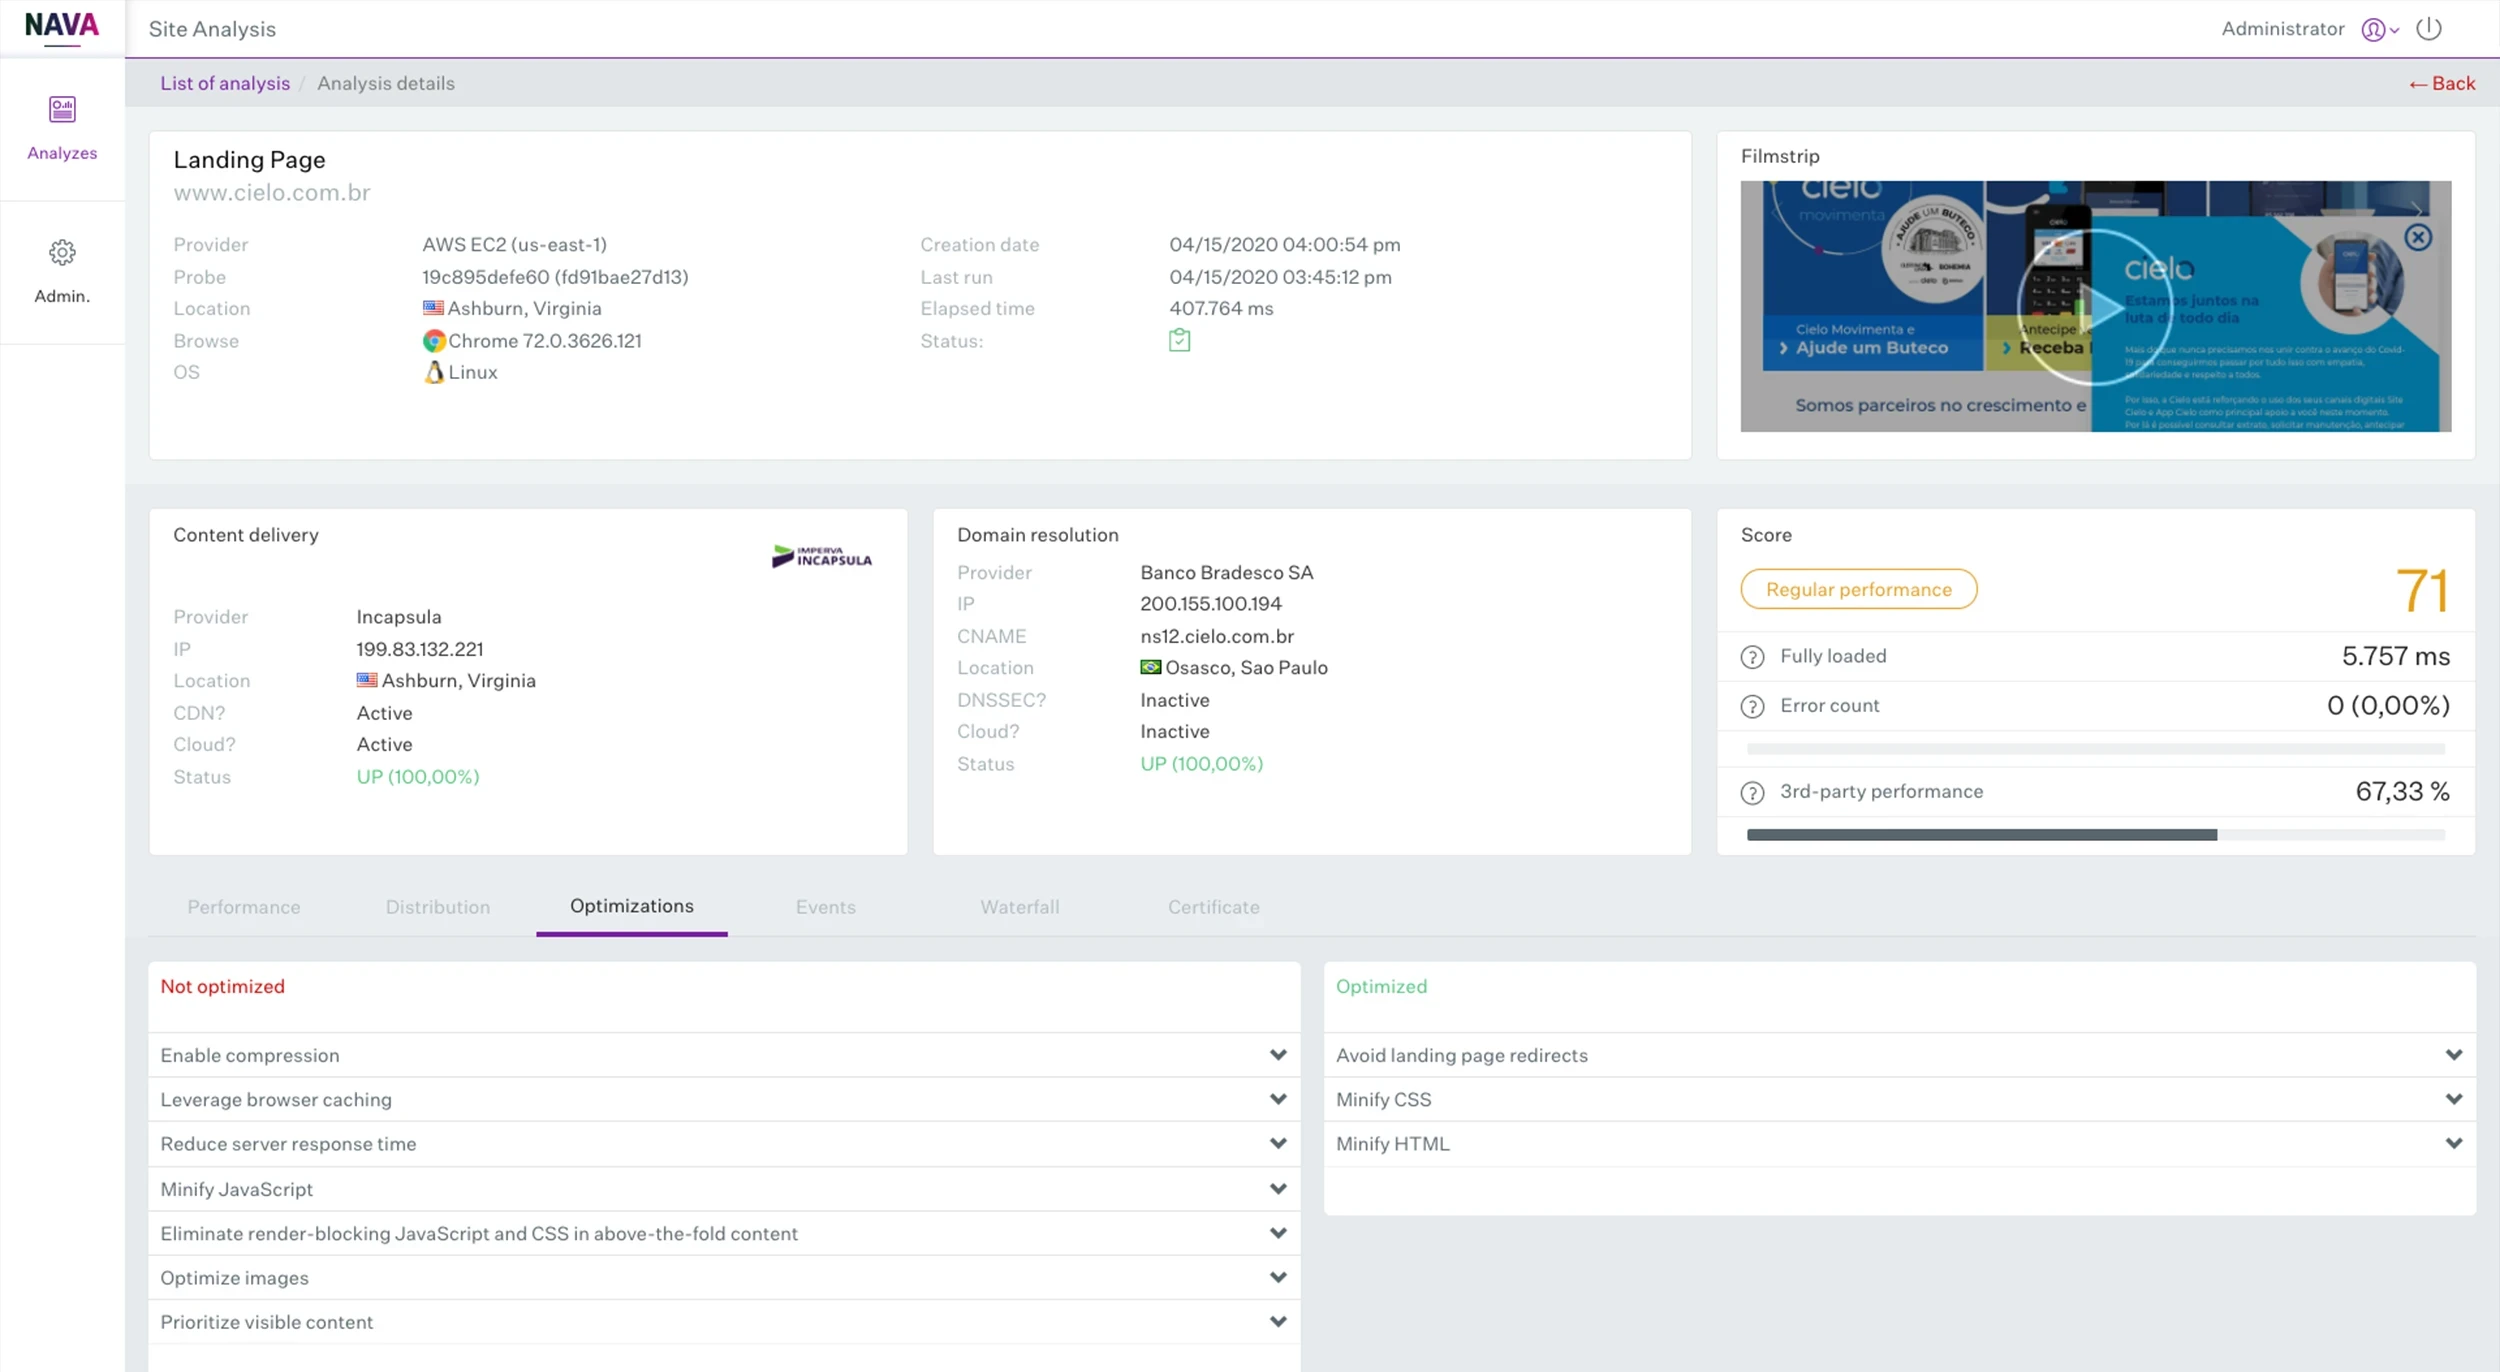2500x1372 pixels.
Task: Click the Chrome browser icon
Action: pos(433,341)
